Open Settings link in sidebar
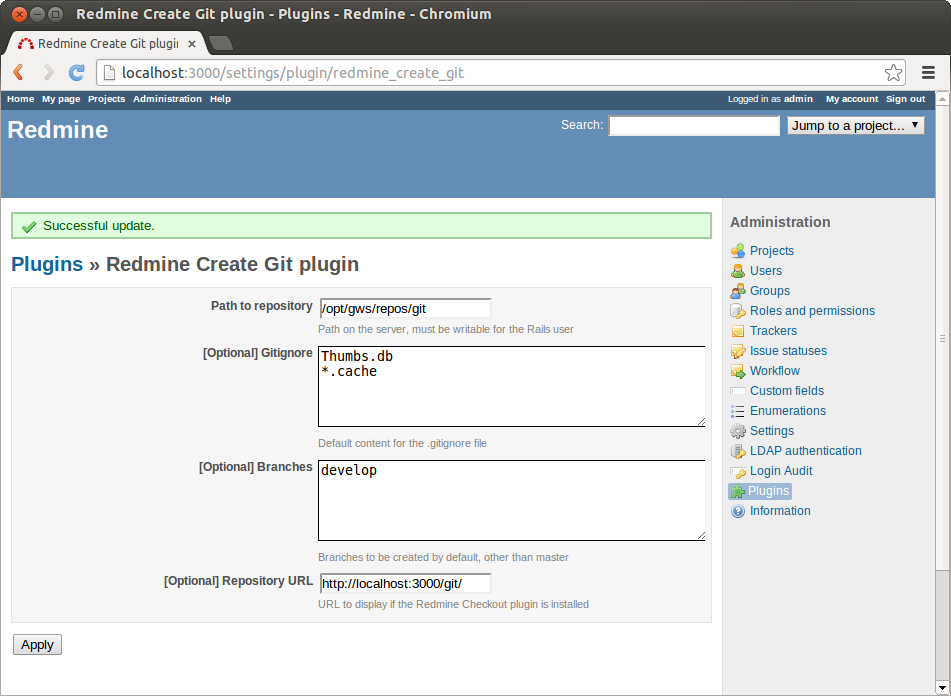This screenshot has width=951, height=696. tap(771, 430)
